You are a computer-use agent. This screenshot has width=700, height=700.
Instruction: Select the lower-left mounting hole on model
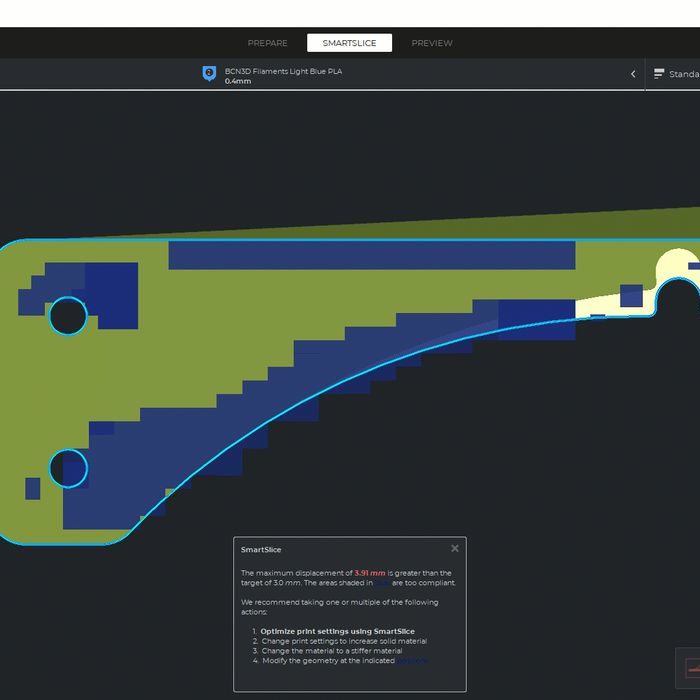(68, 468)
